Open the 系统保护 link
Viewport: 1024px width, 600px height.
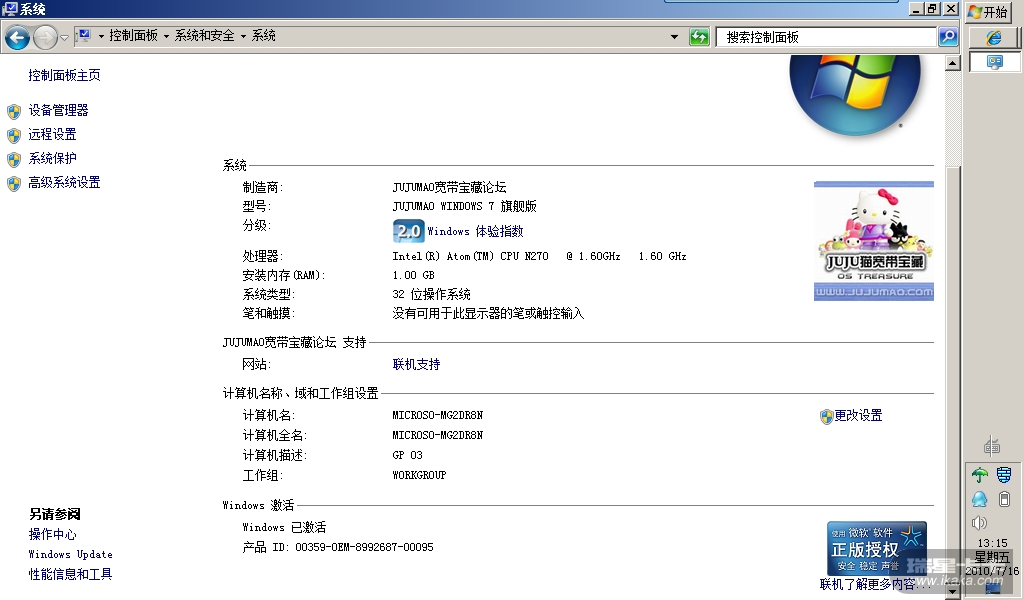tap(52, 158)
